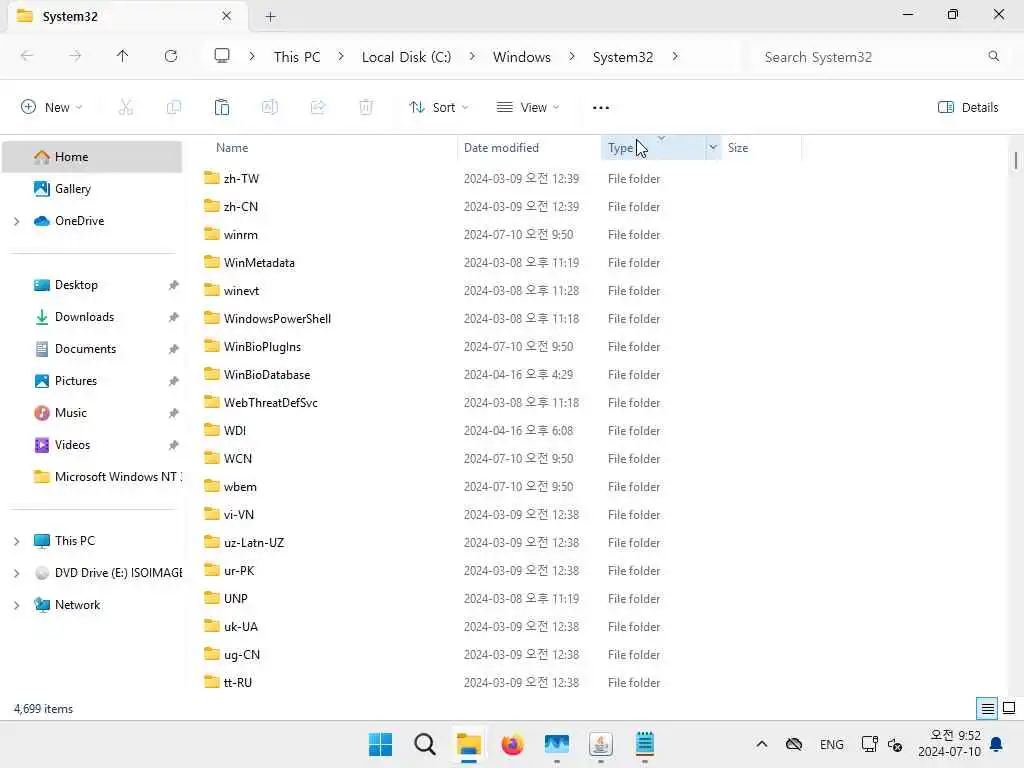This screenshot has height=768, width=1024.
Task: Click the File Explorer taskbar icon
Action: [x=469, y=744]
